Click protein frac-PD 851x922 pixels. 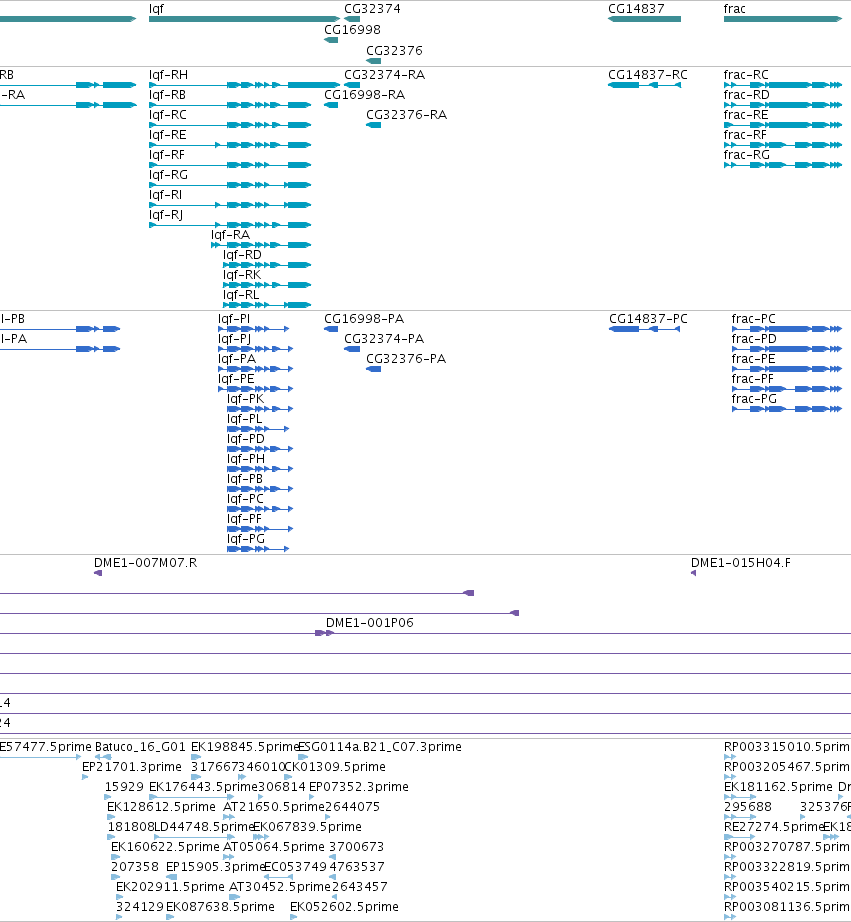(754, 339)
